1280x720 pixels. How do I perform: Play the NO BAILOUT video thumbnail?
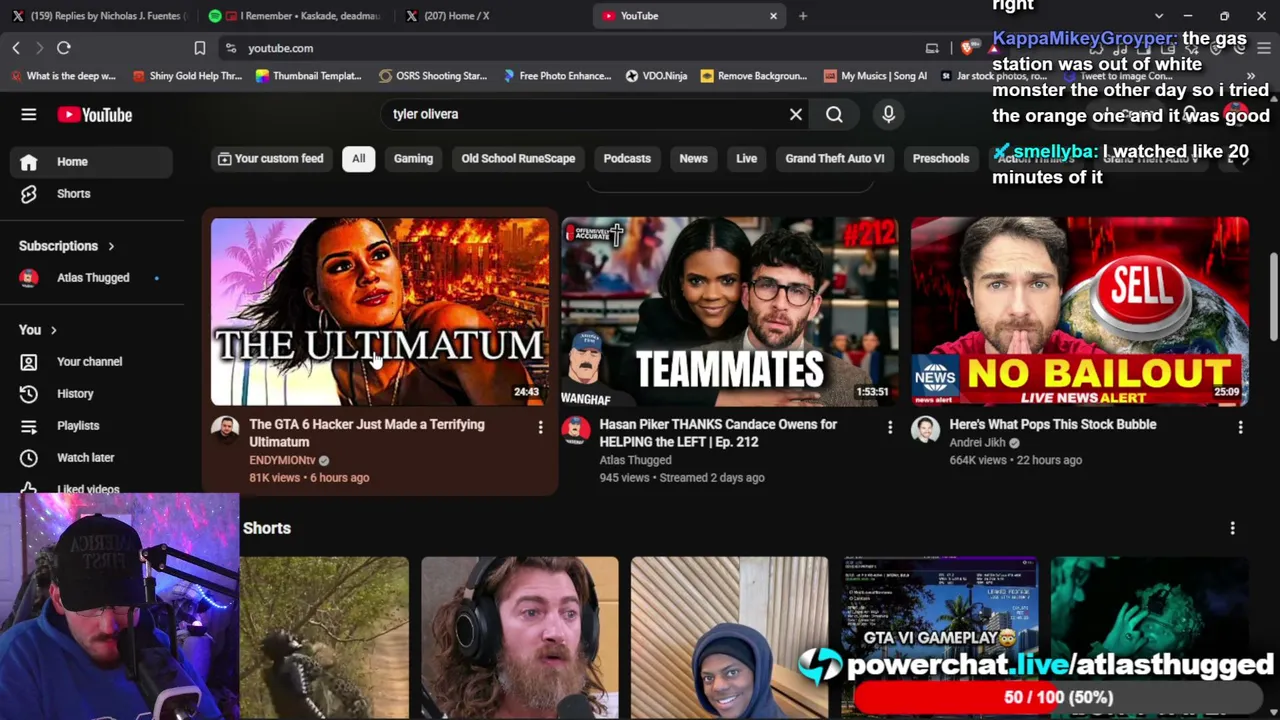1080,311
